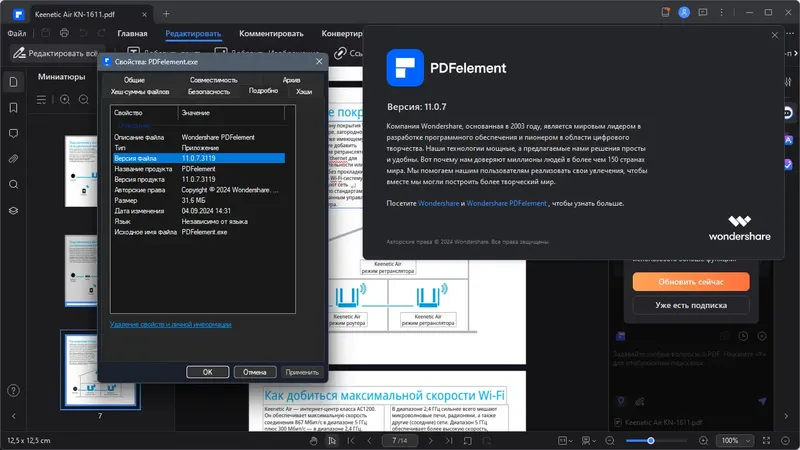Open the attachments paperclip panel

point(14,159)
